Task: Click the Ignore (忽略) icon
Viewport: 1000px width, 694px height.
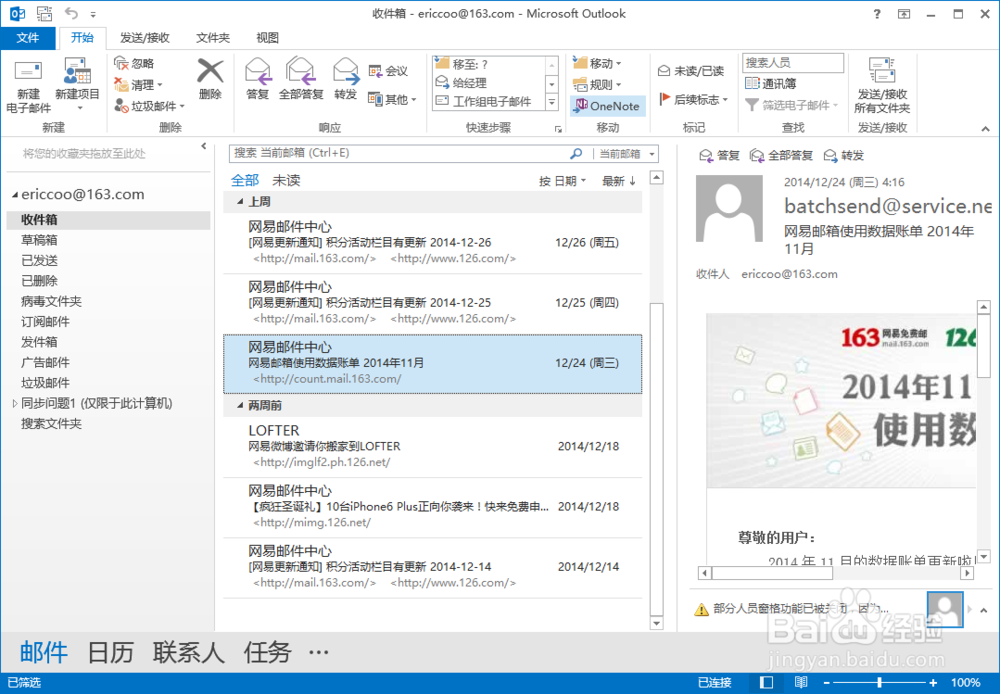Action: point(121,63)
